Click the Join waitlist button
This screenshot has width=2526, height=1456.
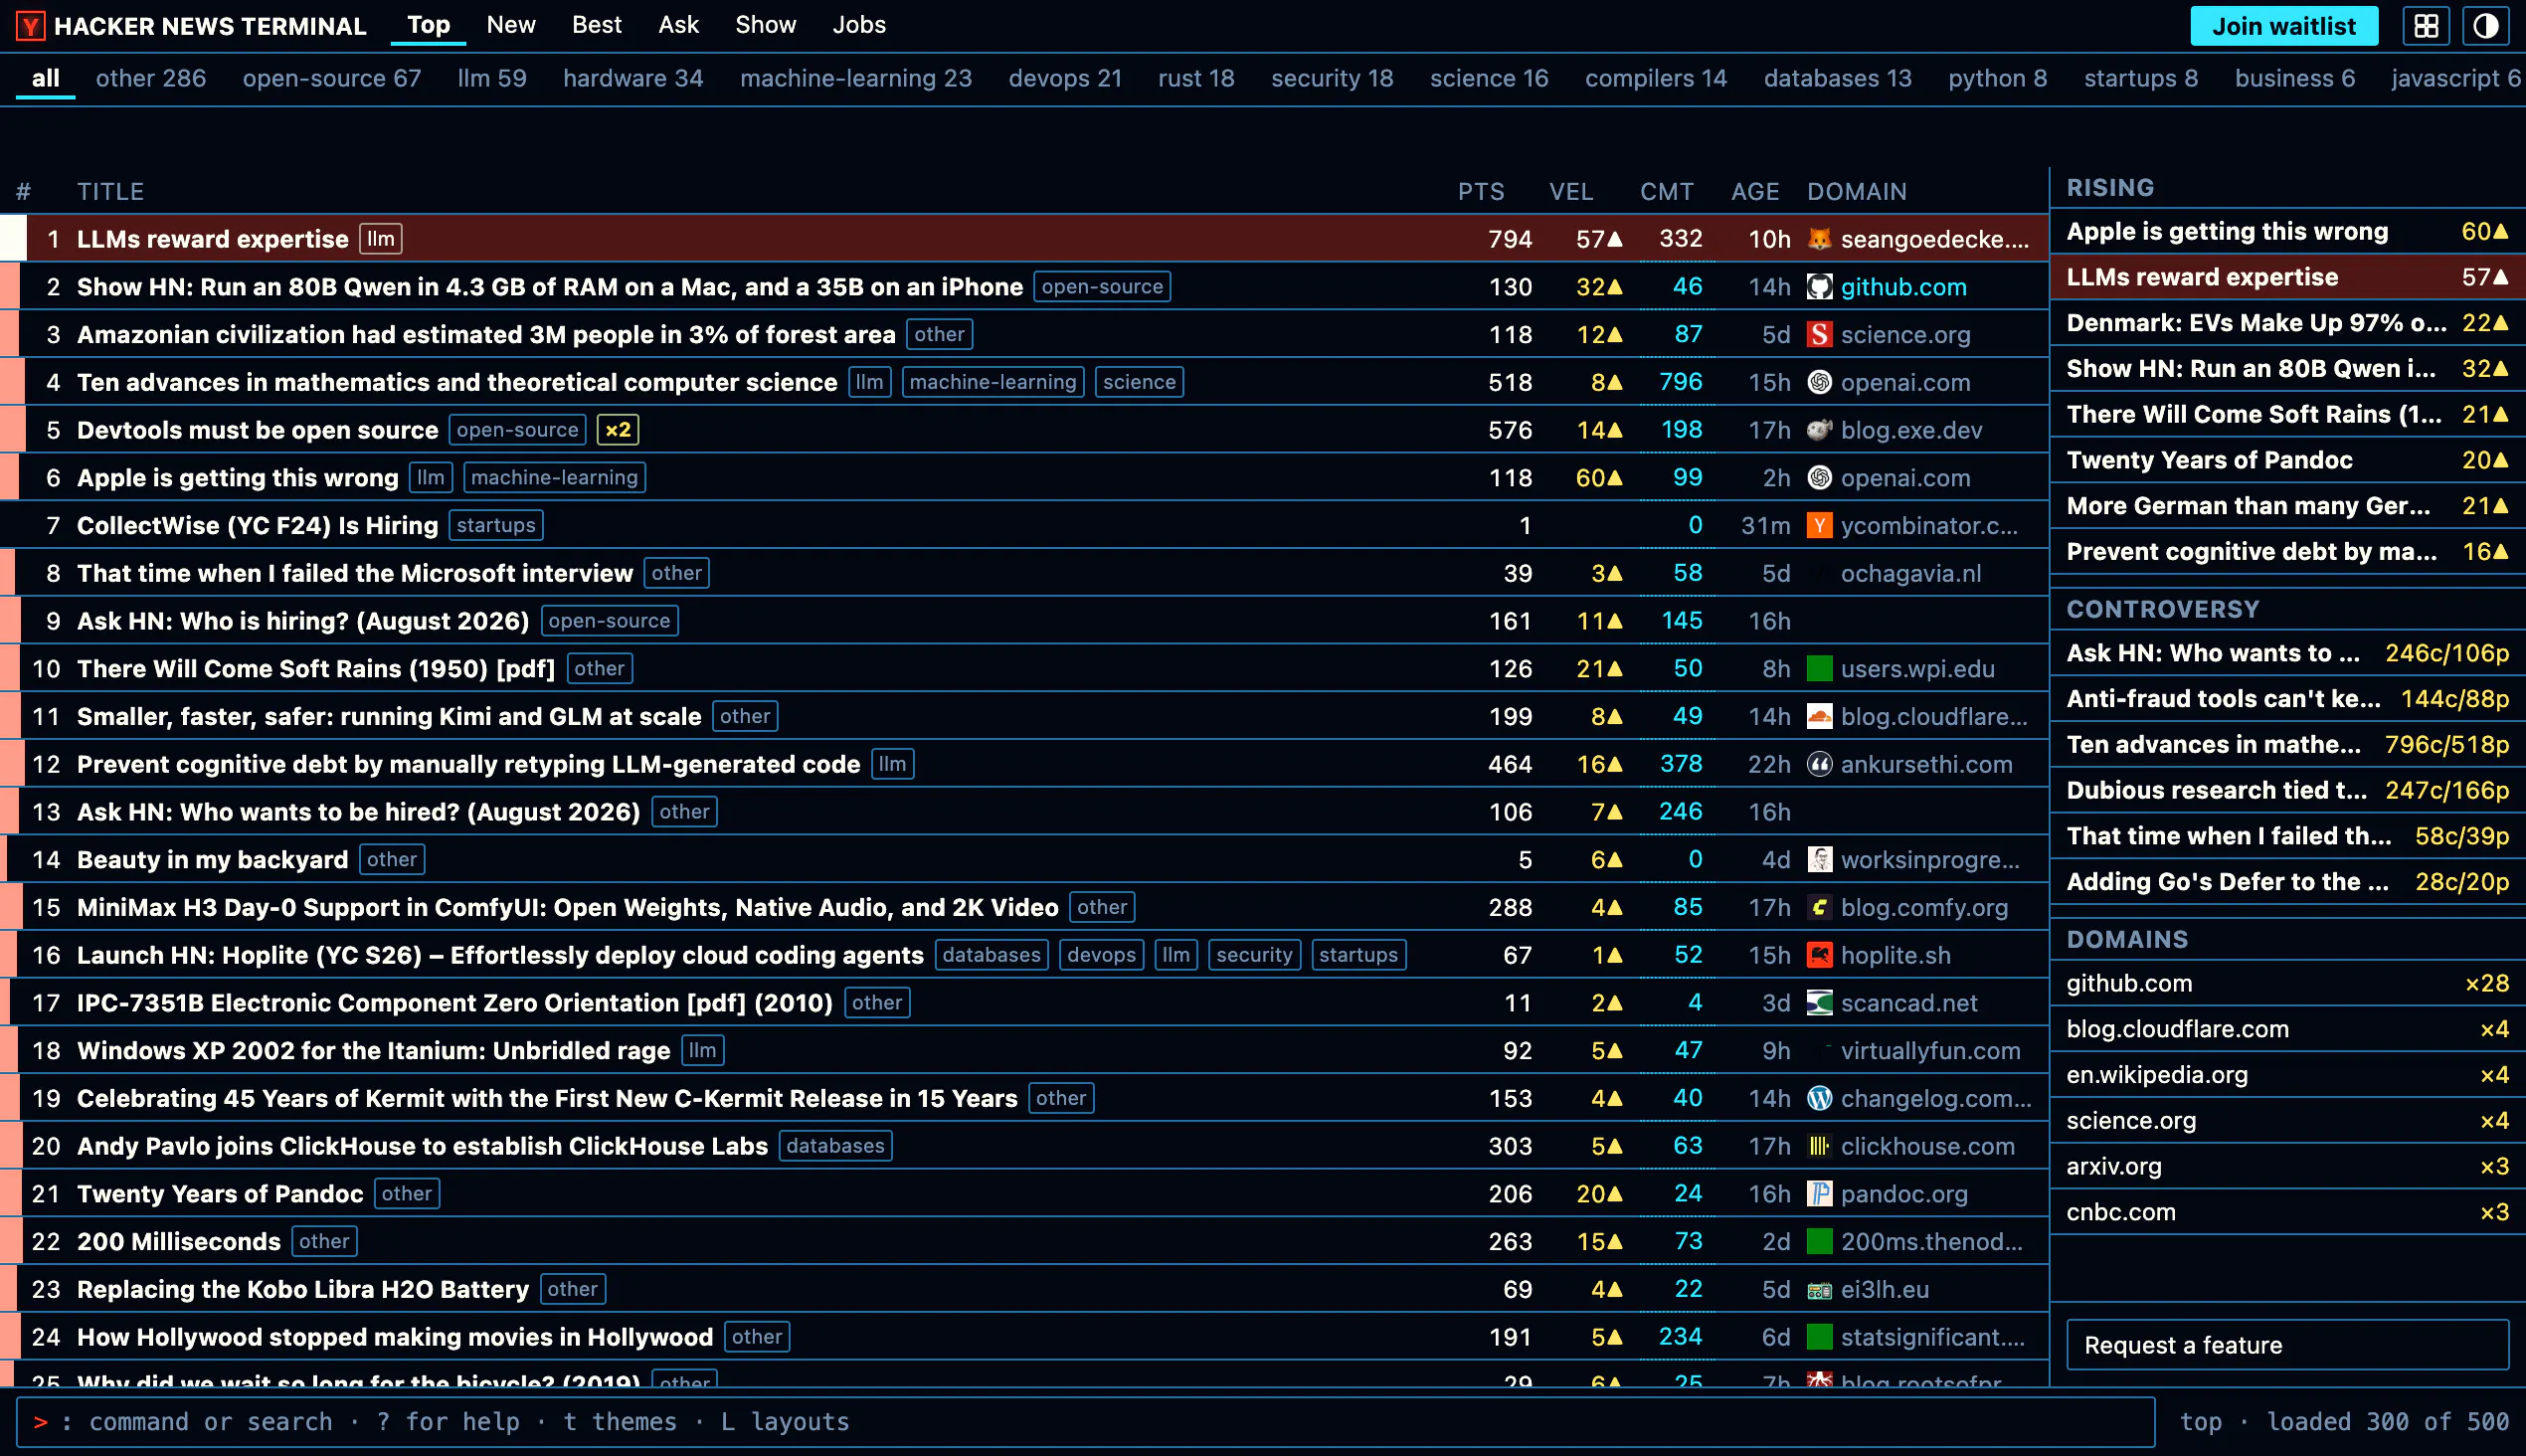2284,26
